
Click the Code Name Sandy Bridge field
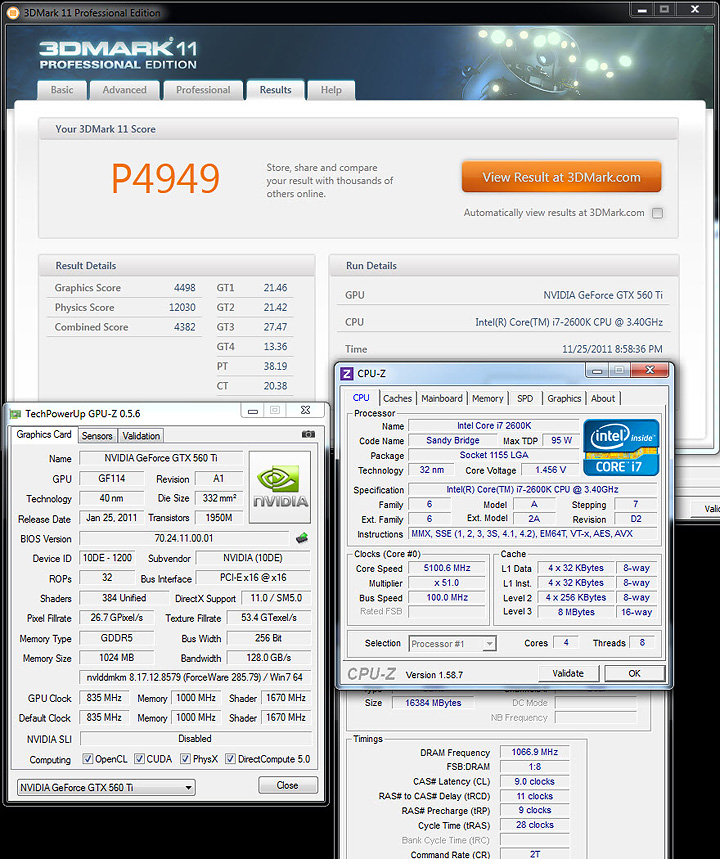point(453,440)
